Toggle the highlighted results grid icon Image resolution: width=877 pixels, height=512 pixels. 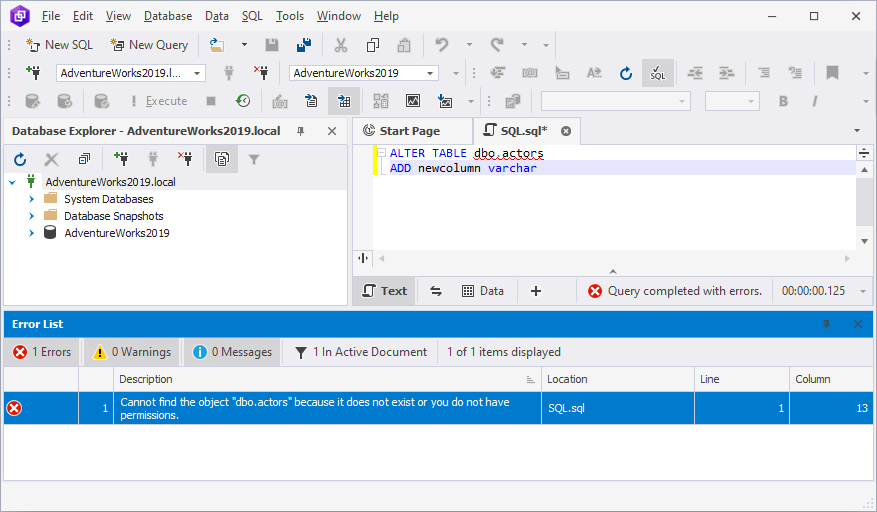[x=344, y=101]
